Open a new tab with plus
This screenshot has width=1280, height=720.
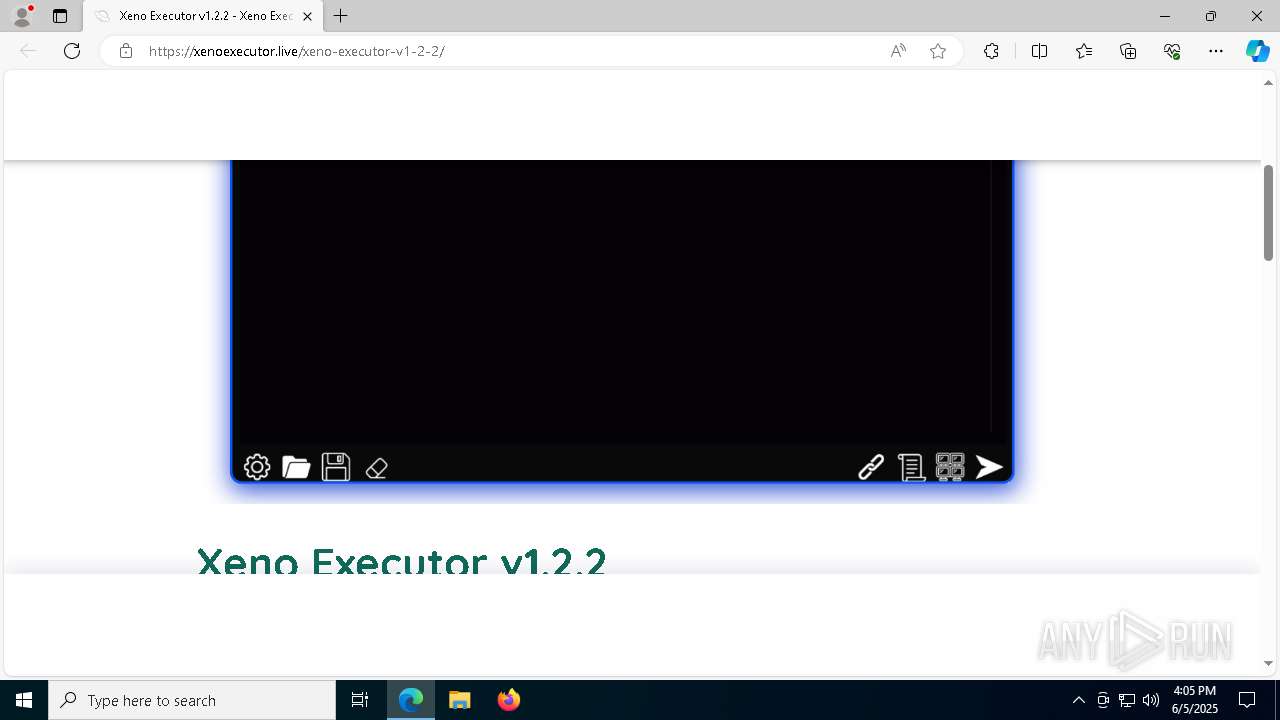pos(341,16)
